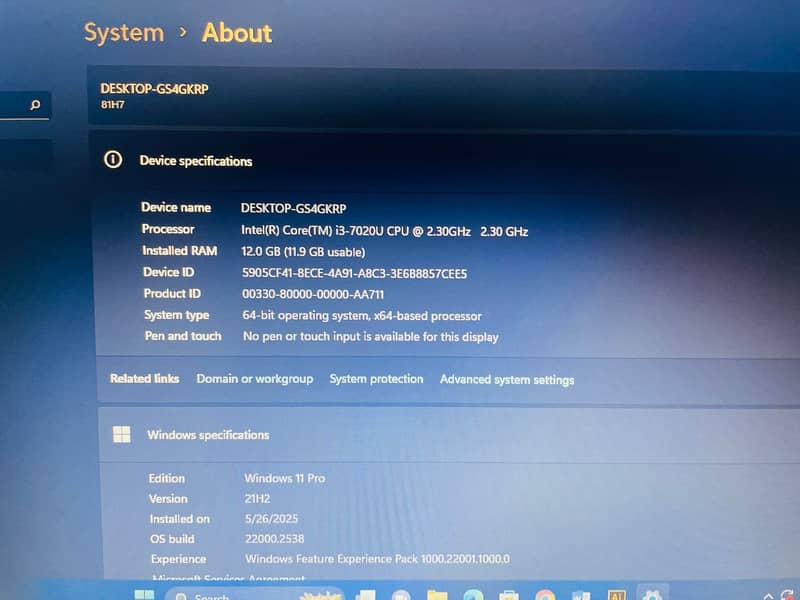
Task: Click the Windows logo beside Windows specifications
Action: [121, 434]
